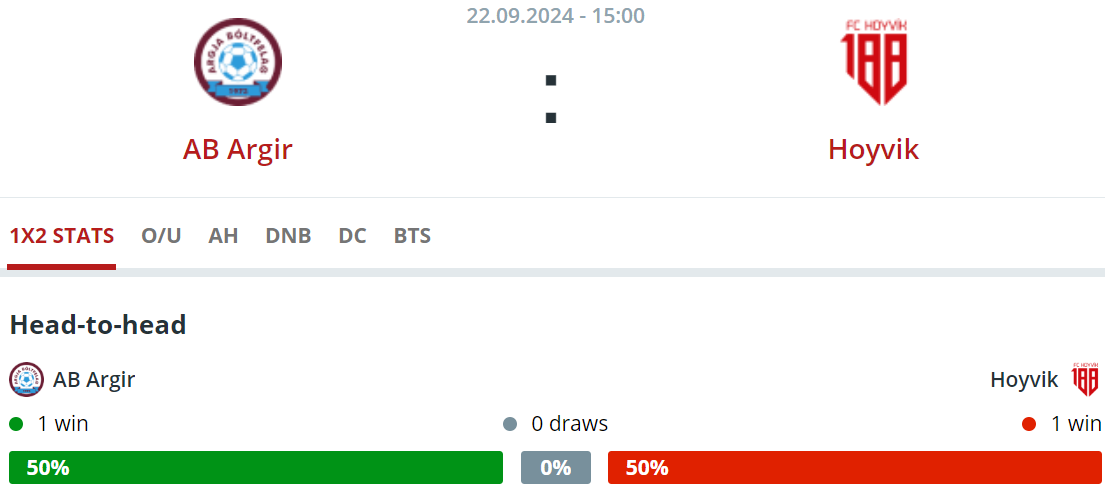Click the red 50% Hoyvik bar

(x=855, y=467)
